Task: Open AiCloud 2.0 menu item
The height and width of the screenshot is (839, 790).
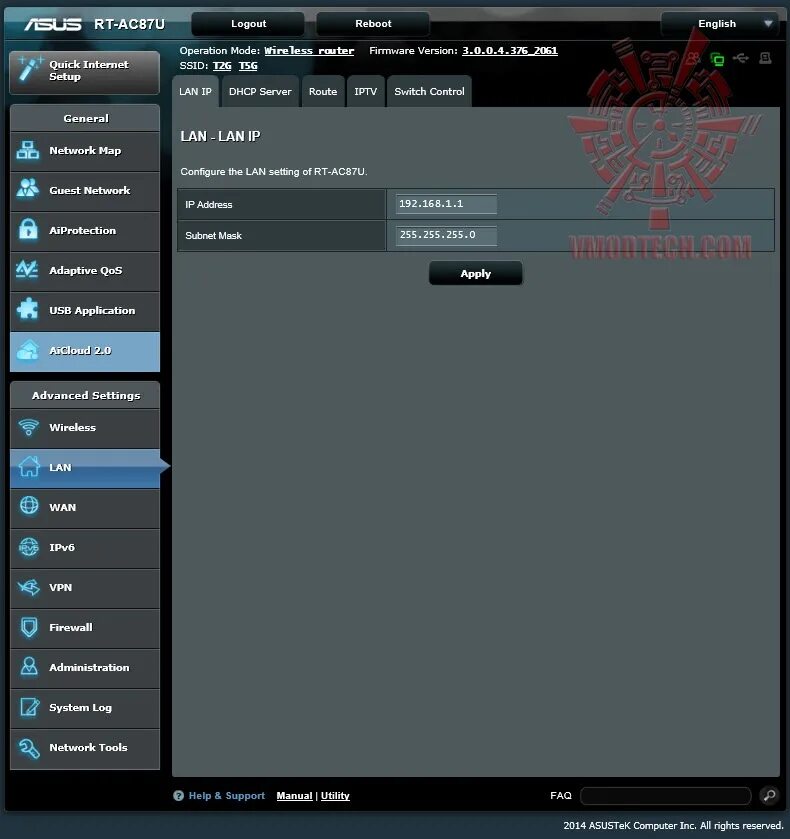Action: (x=85, y=352)
